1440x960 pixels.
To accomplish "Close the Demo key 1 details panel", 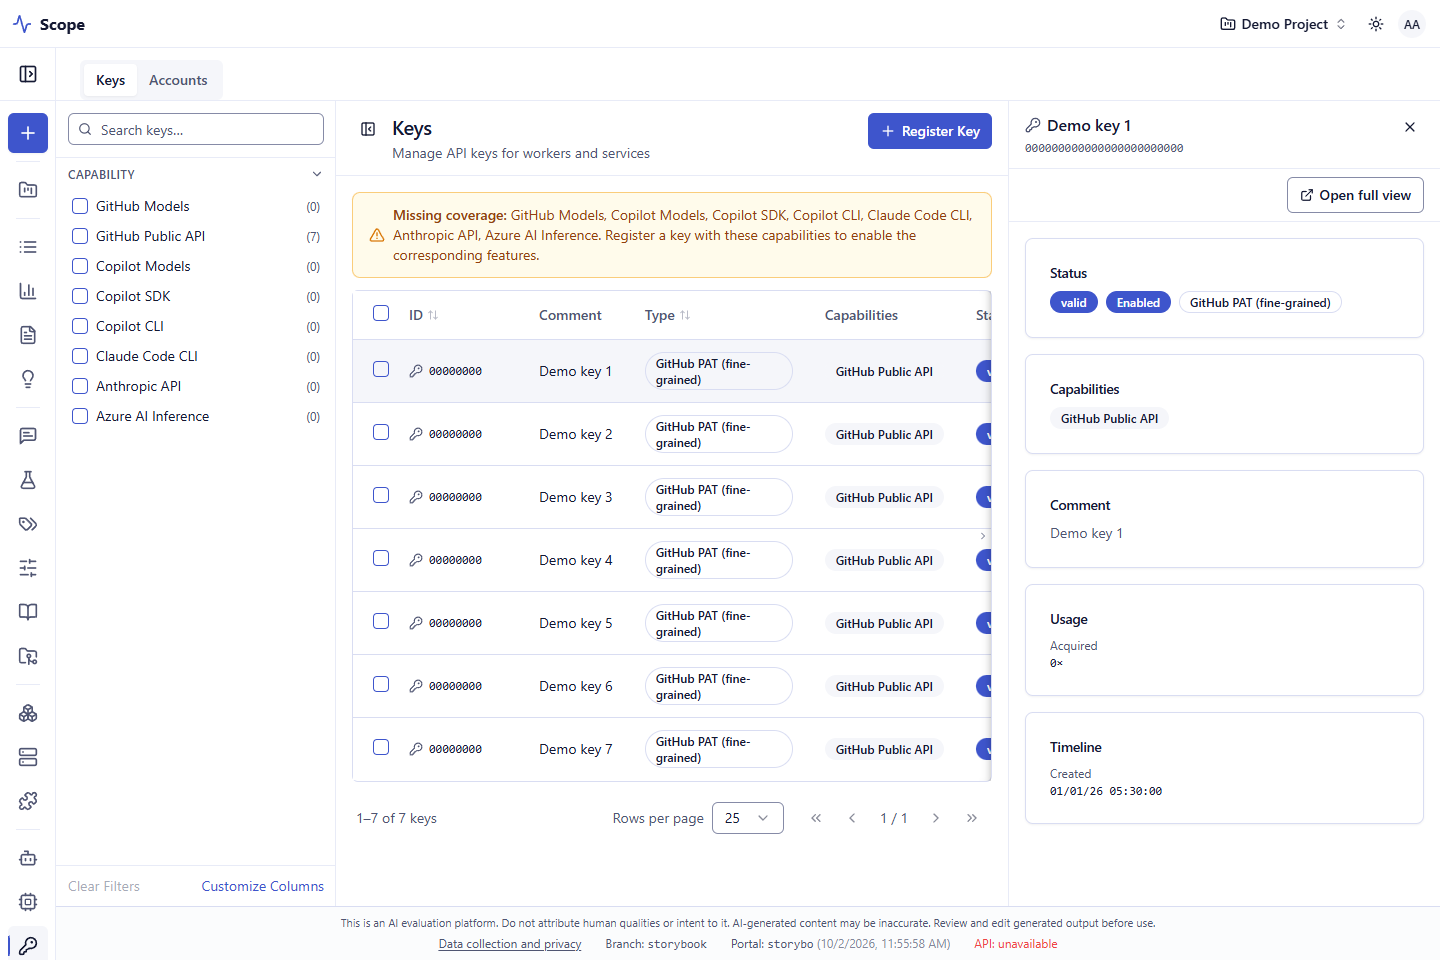I will (1410, 127).
